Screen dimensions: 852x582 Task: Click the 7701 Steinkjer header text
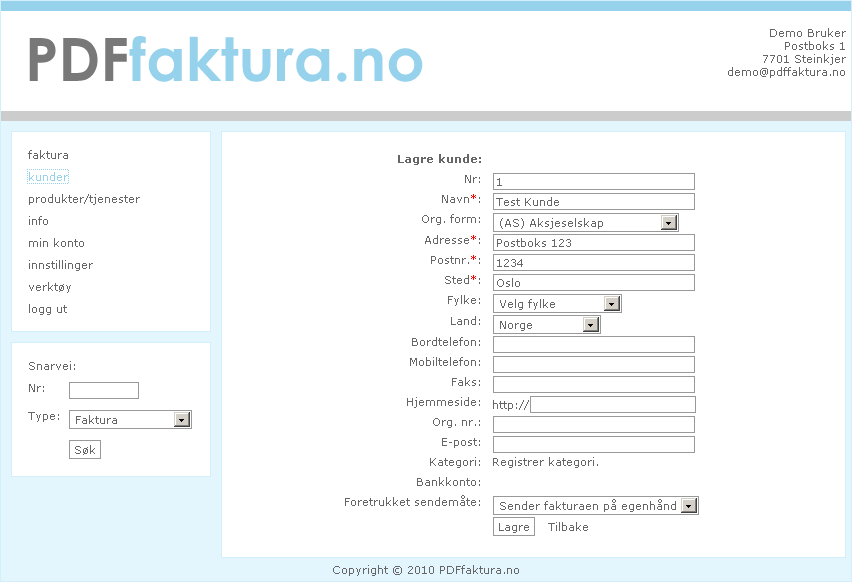click(804, 59)
